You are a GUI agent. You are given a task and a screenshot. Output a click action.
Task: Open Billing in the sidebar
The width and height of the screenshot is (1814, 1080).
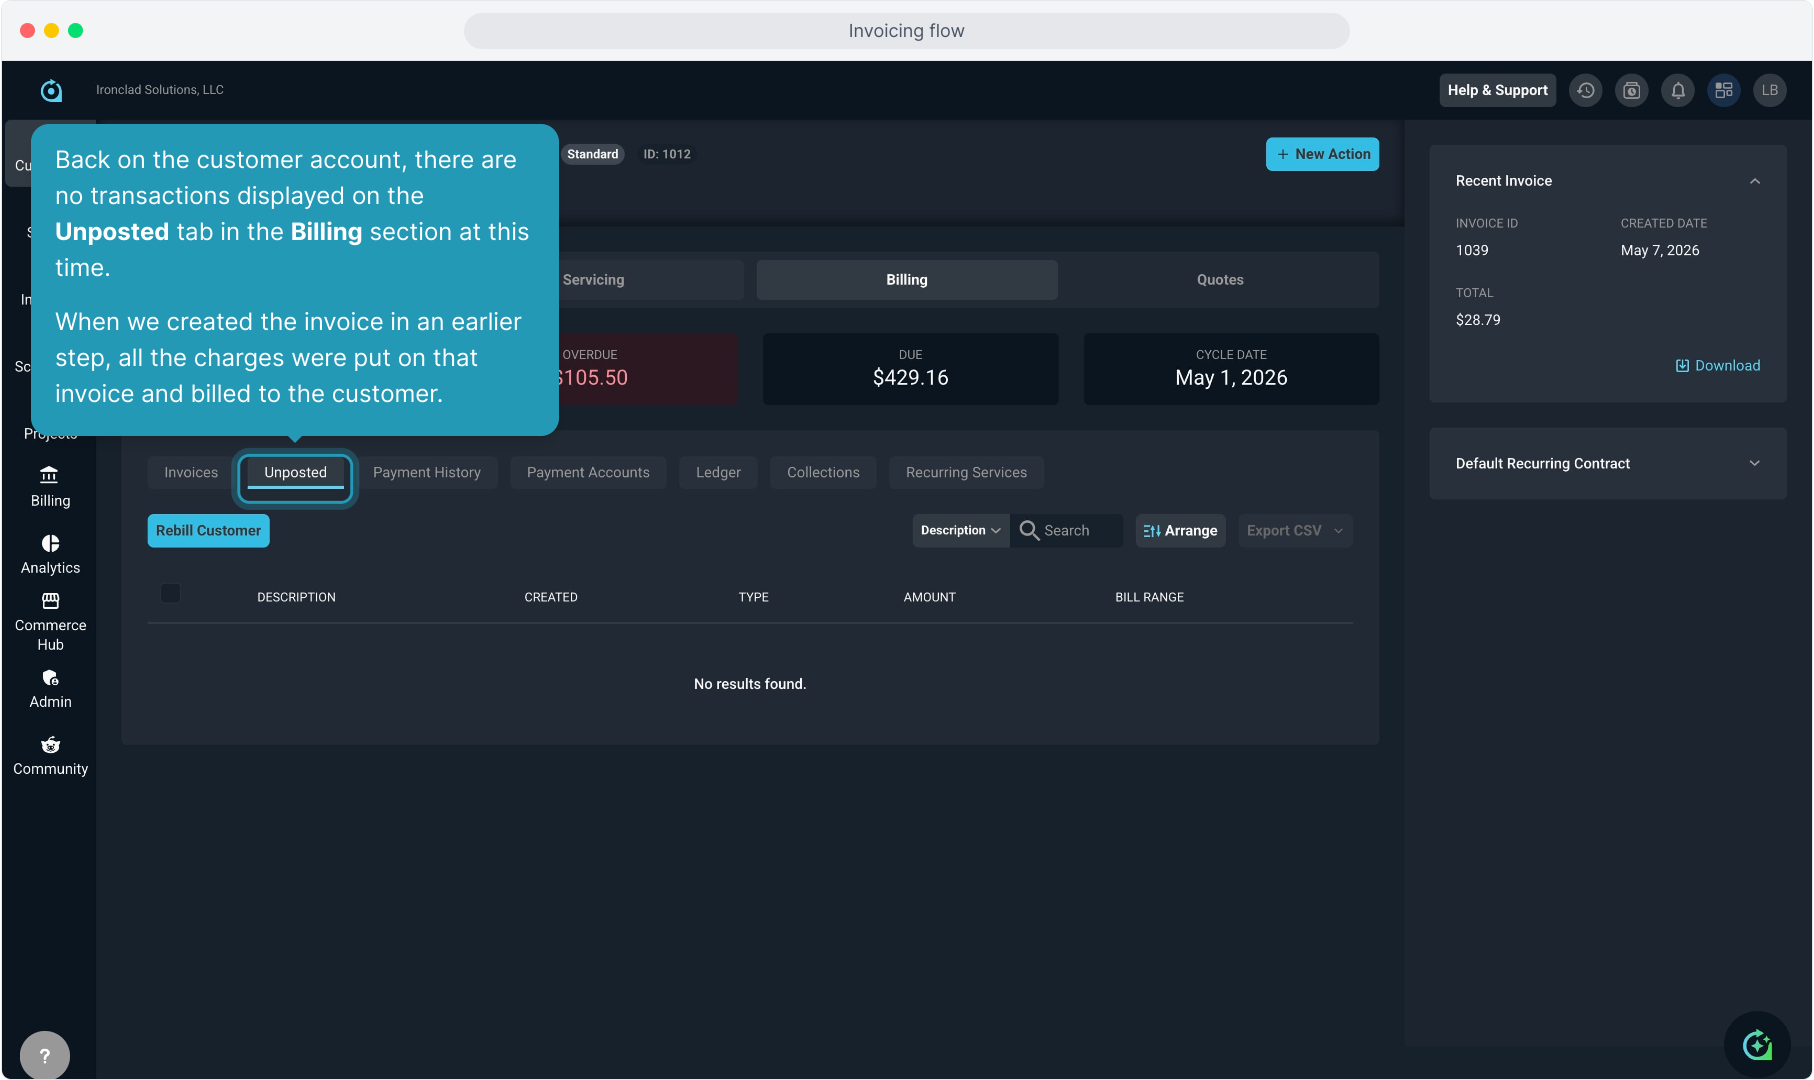tap(50, 487)
